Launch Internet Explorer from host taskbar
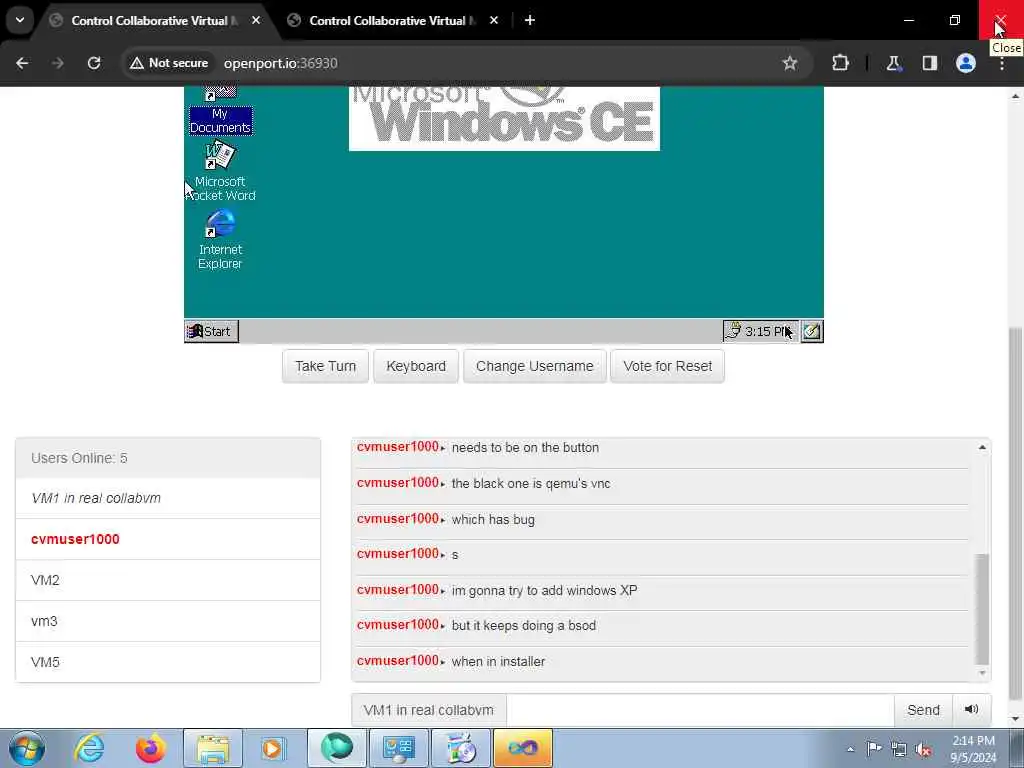Image resolution: width=1024 pixels, height=768 pixels. (x=89, y=748)
